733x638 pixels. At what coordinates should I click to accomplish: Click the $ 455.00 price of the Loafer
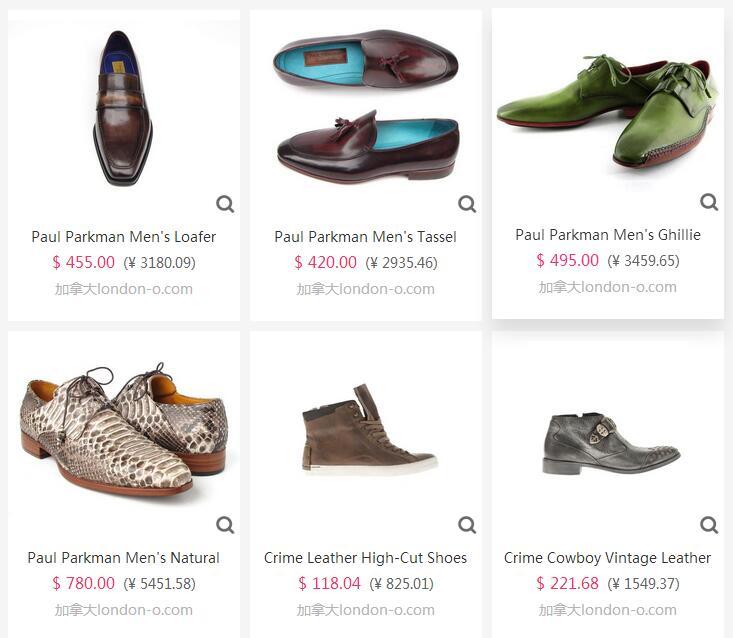(x=84, y=263)
